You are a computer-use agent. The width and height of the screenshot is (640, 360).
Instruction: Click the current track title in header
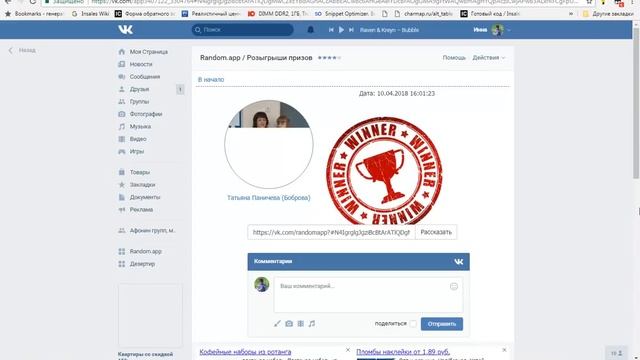[x=389, y=30]
